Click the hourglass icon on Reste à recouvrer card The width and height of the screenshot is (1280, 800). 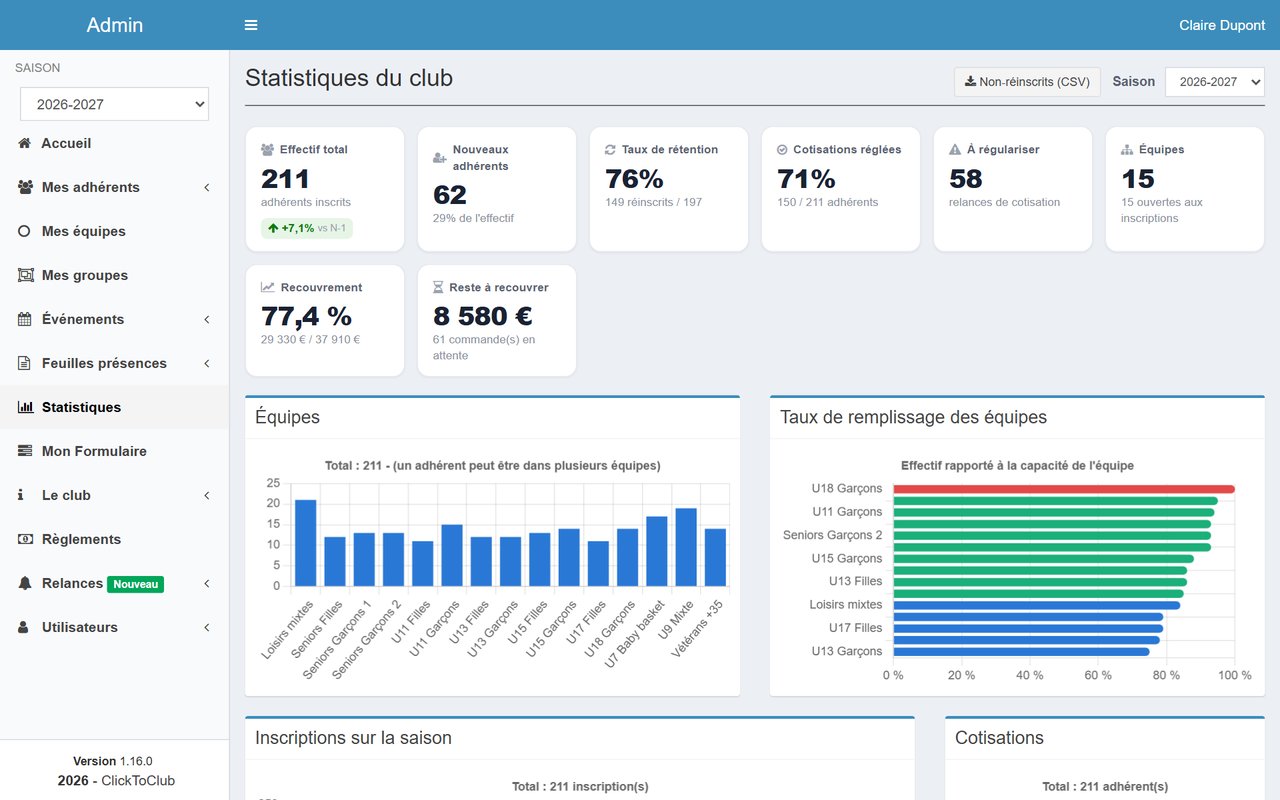pyautogui.click(x=438, y=287)
